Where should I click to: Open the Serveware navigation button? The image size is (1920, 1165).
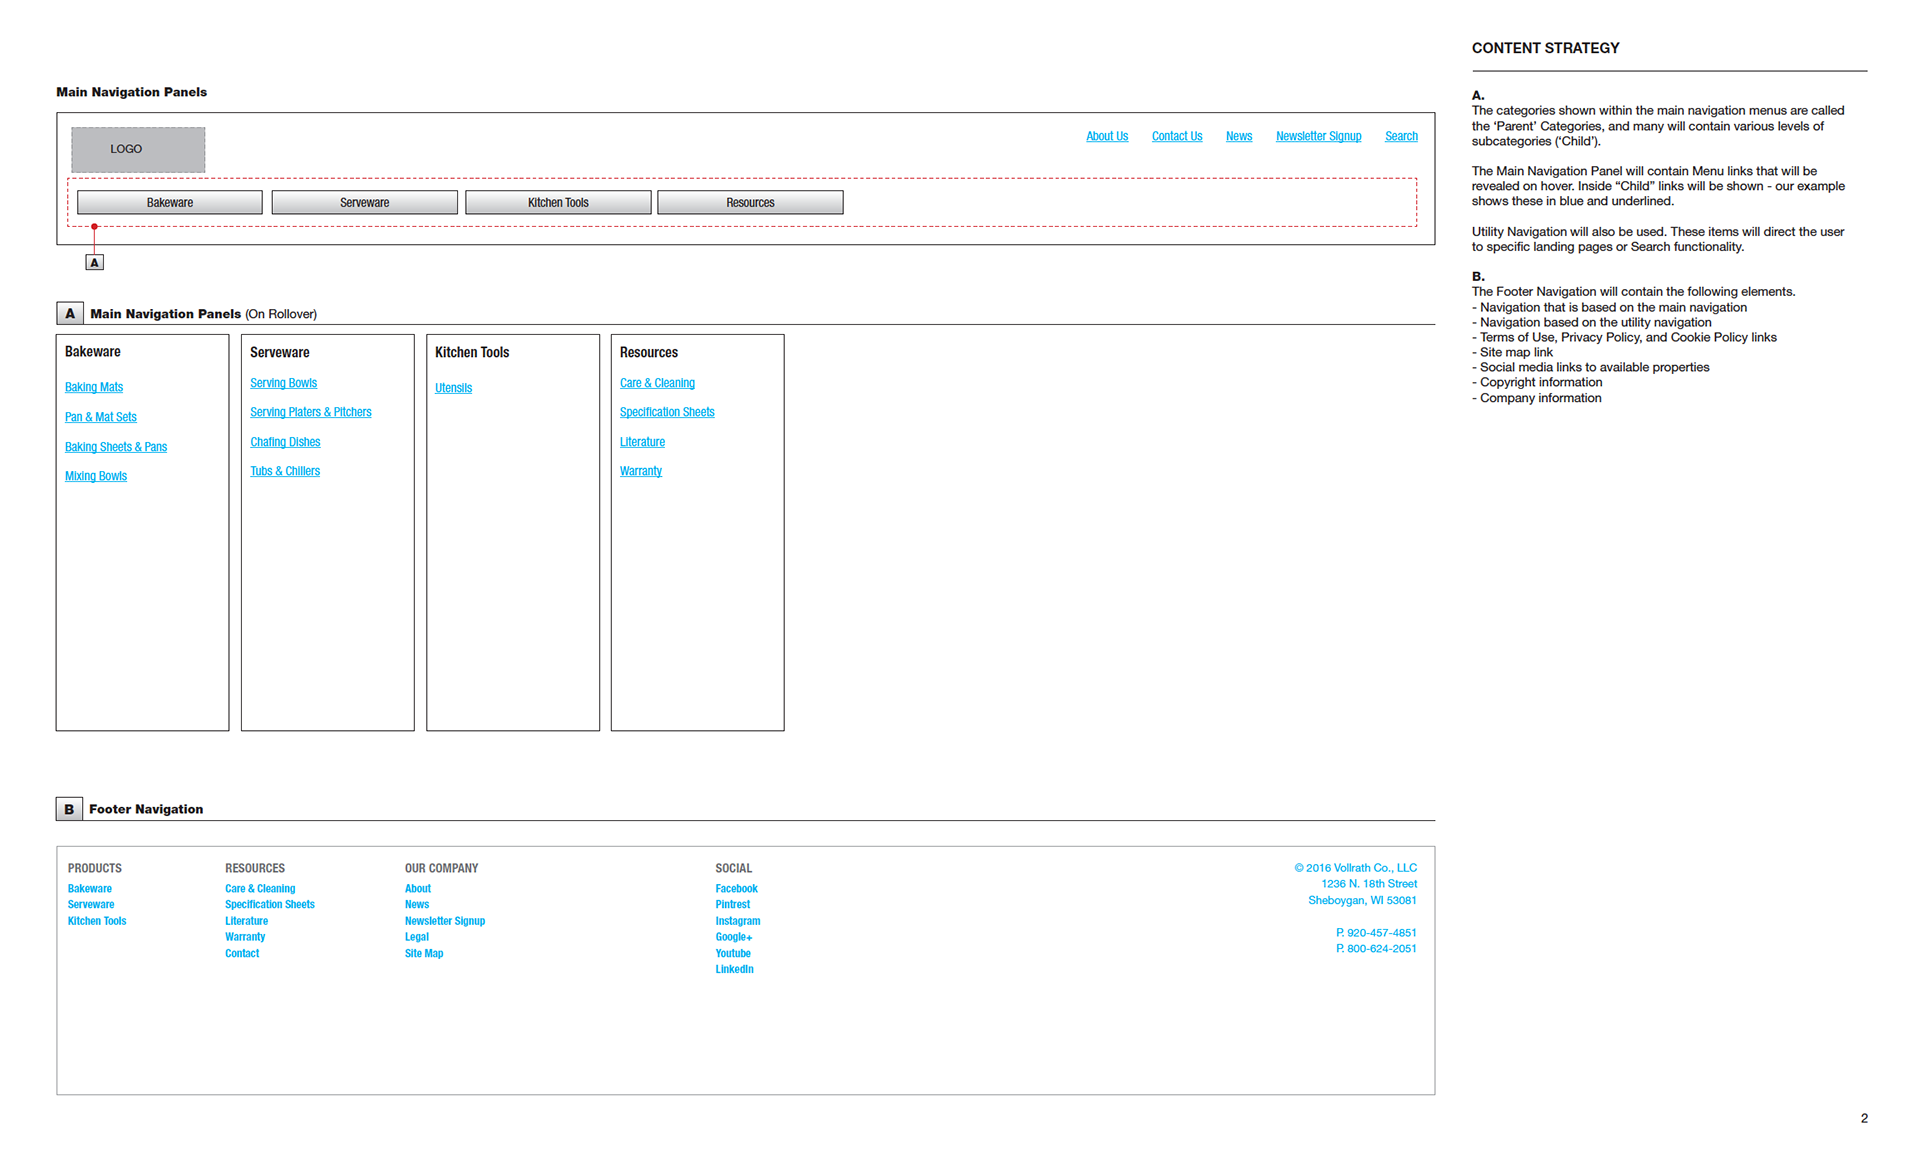point(364,202)
